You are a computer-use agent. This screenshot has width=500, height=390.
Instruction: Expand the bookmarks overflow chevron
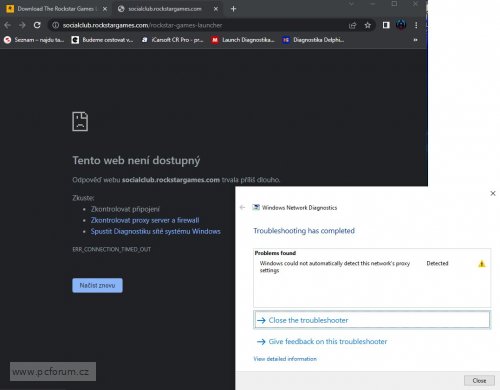click(415, 40)
